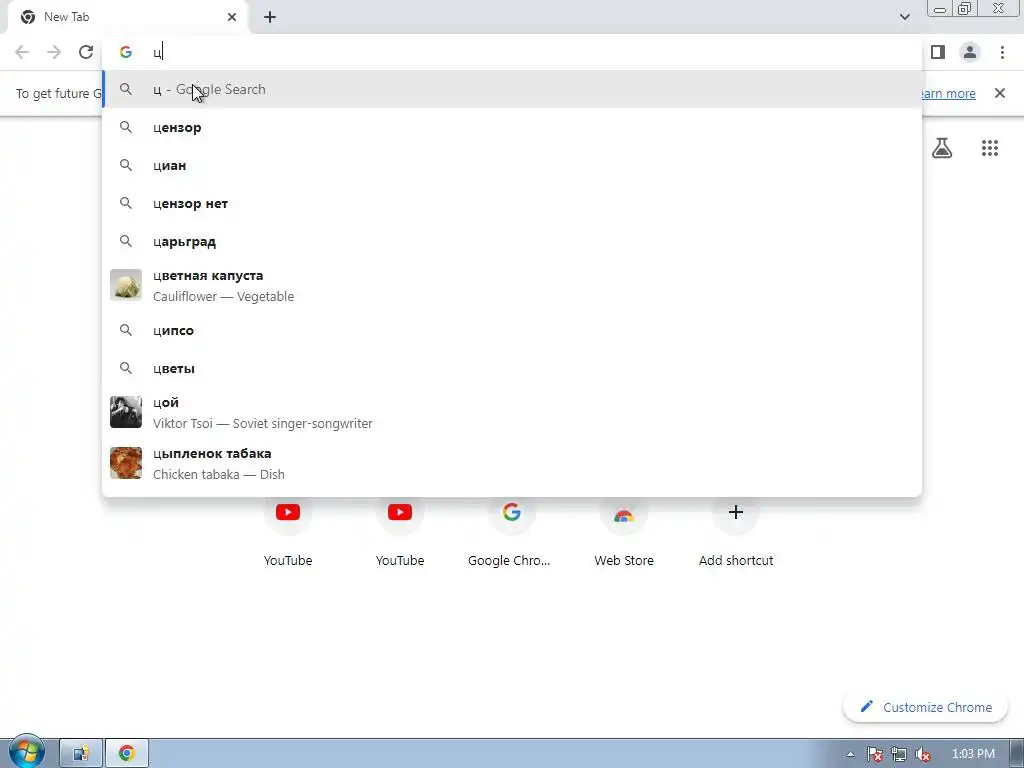Open the Chrome three-dot menu
1024x768 pixels.
click(x=1002, y=52)
